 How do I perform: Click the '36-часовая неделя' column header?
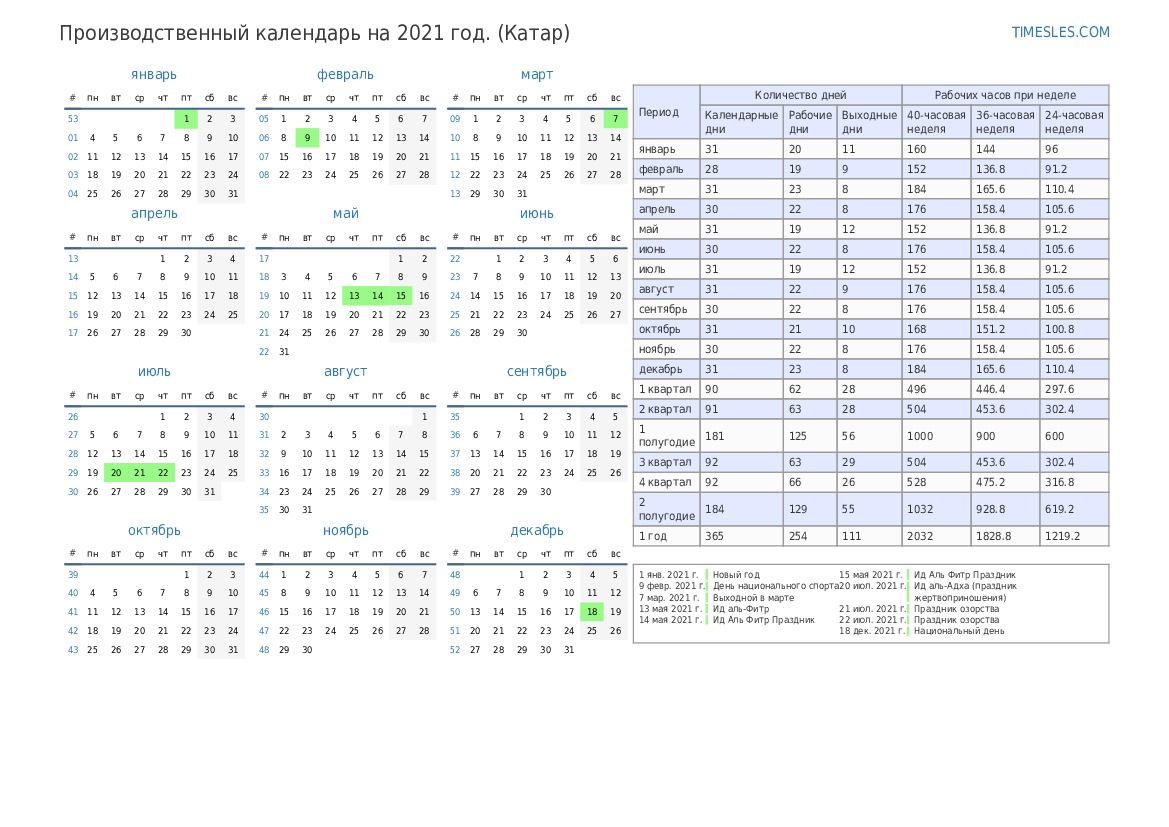1006,122
